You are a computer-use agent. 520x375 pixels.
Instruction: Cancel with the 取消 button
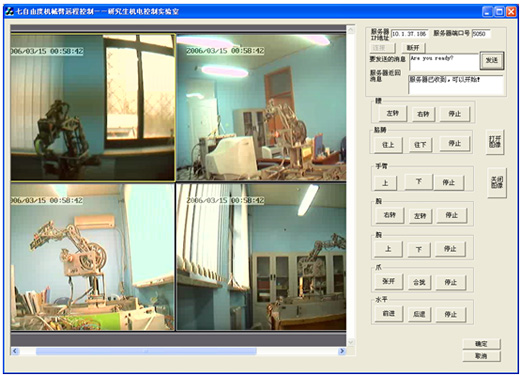(x=481, y=356)
